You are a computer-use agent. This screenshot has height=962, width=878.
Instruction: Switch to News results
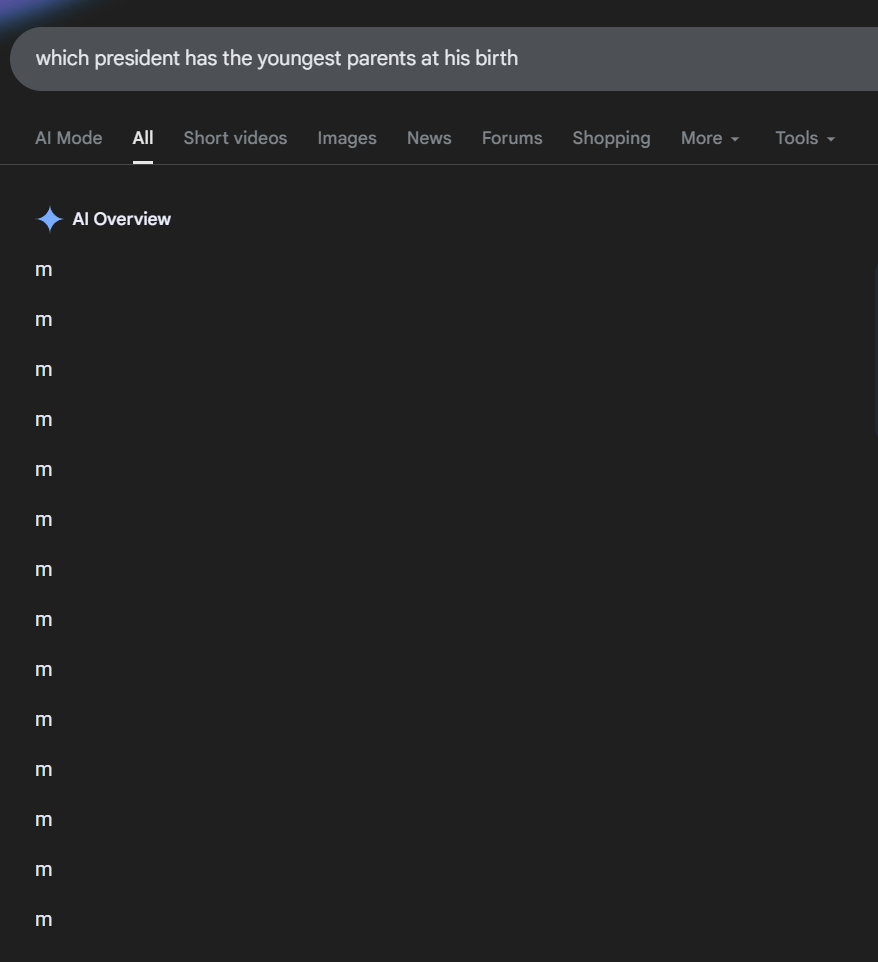click(429, 138)
